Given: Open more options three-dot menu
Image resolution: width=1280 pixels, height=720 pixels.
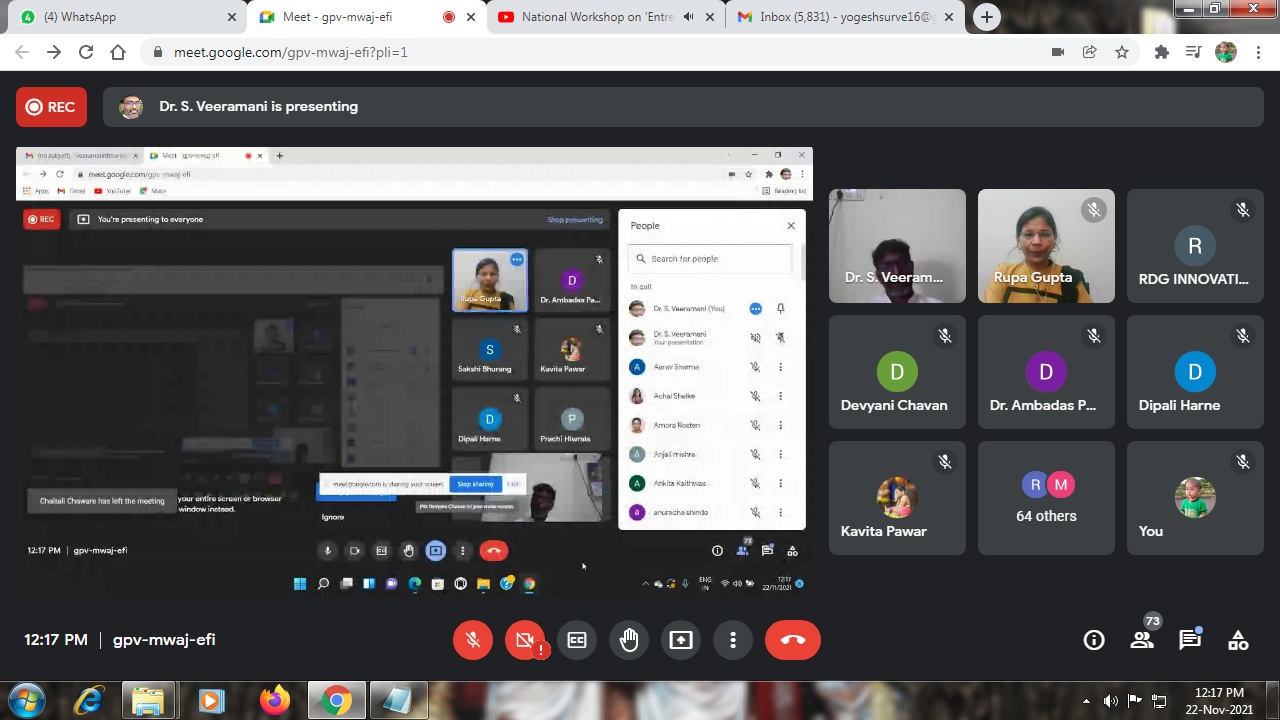Looking at the screenshot, I should tap(733, 640).
